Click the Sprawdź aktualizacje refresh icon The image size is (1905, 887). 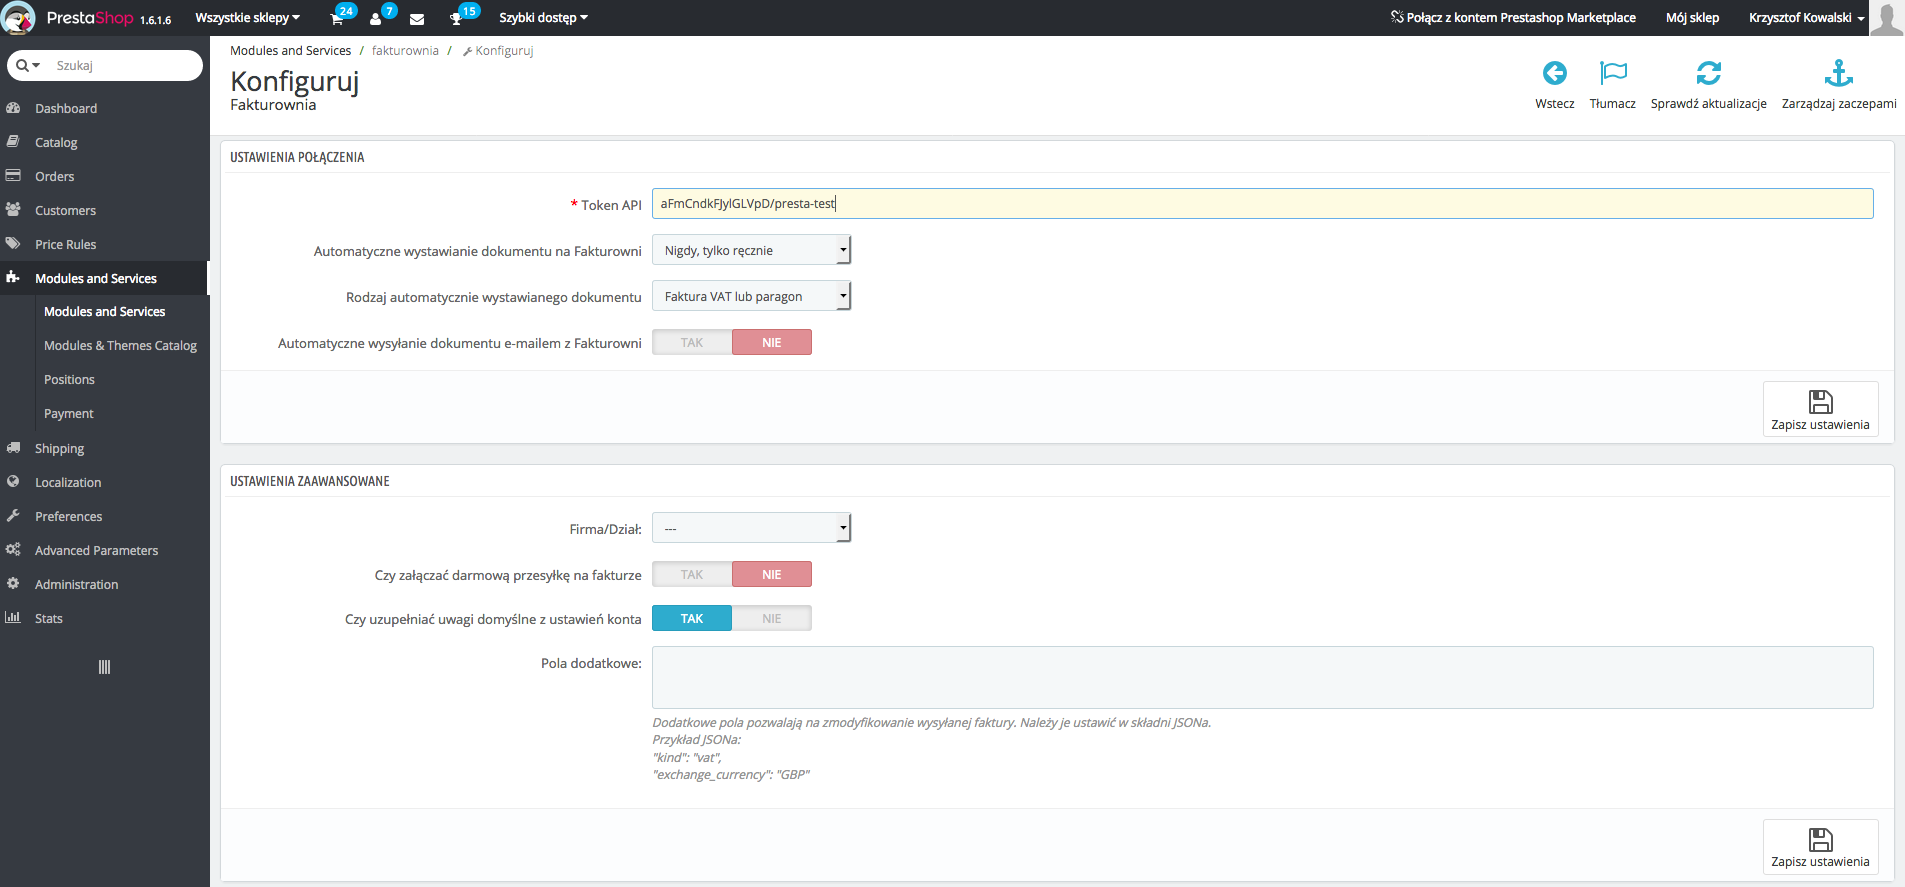pyautogui.click(x=1708, y=74)
